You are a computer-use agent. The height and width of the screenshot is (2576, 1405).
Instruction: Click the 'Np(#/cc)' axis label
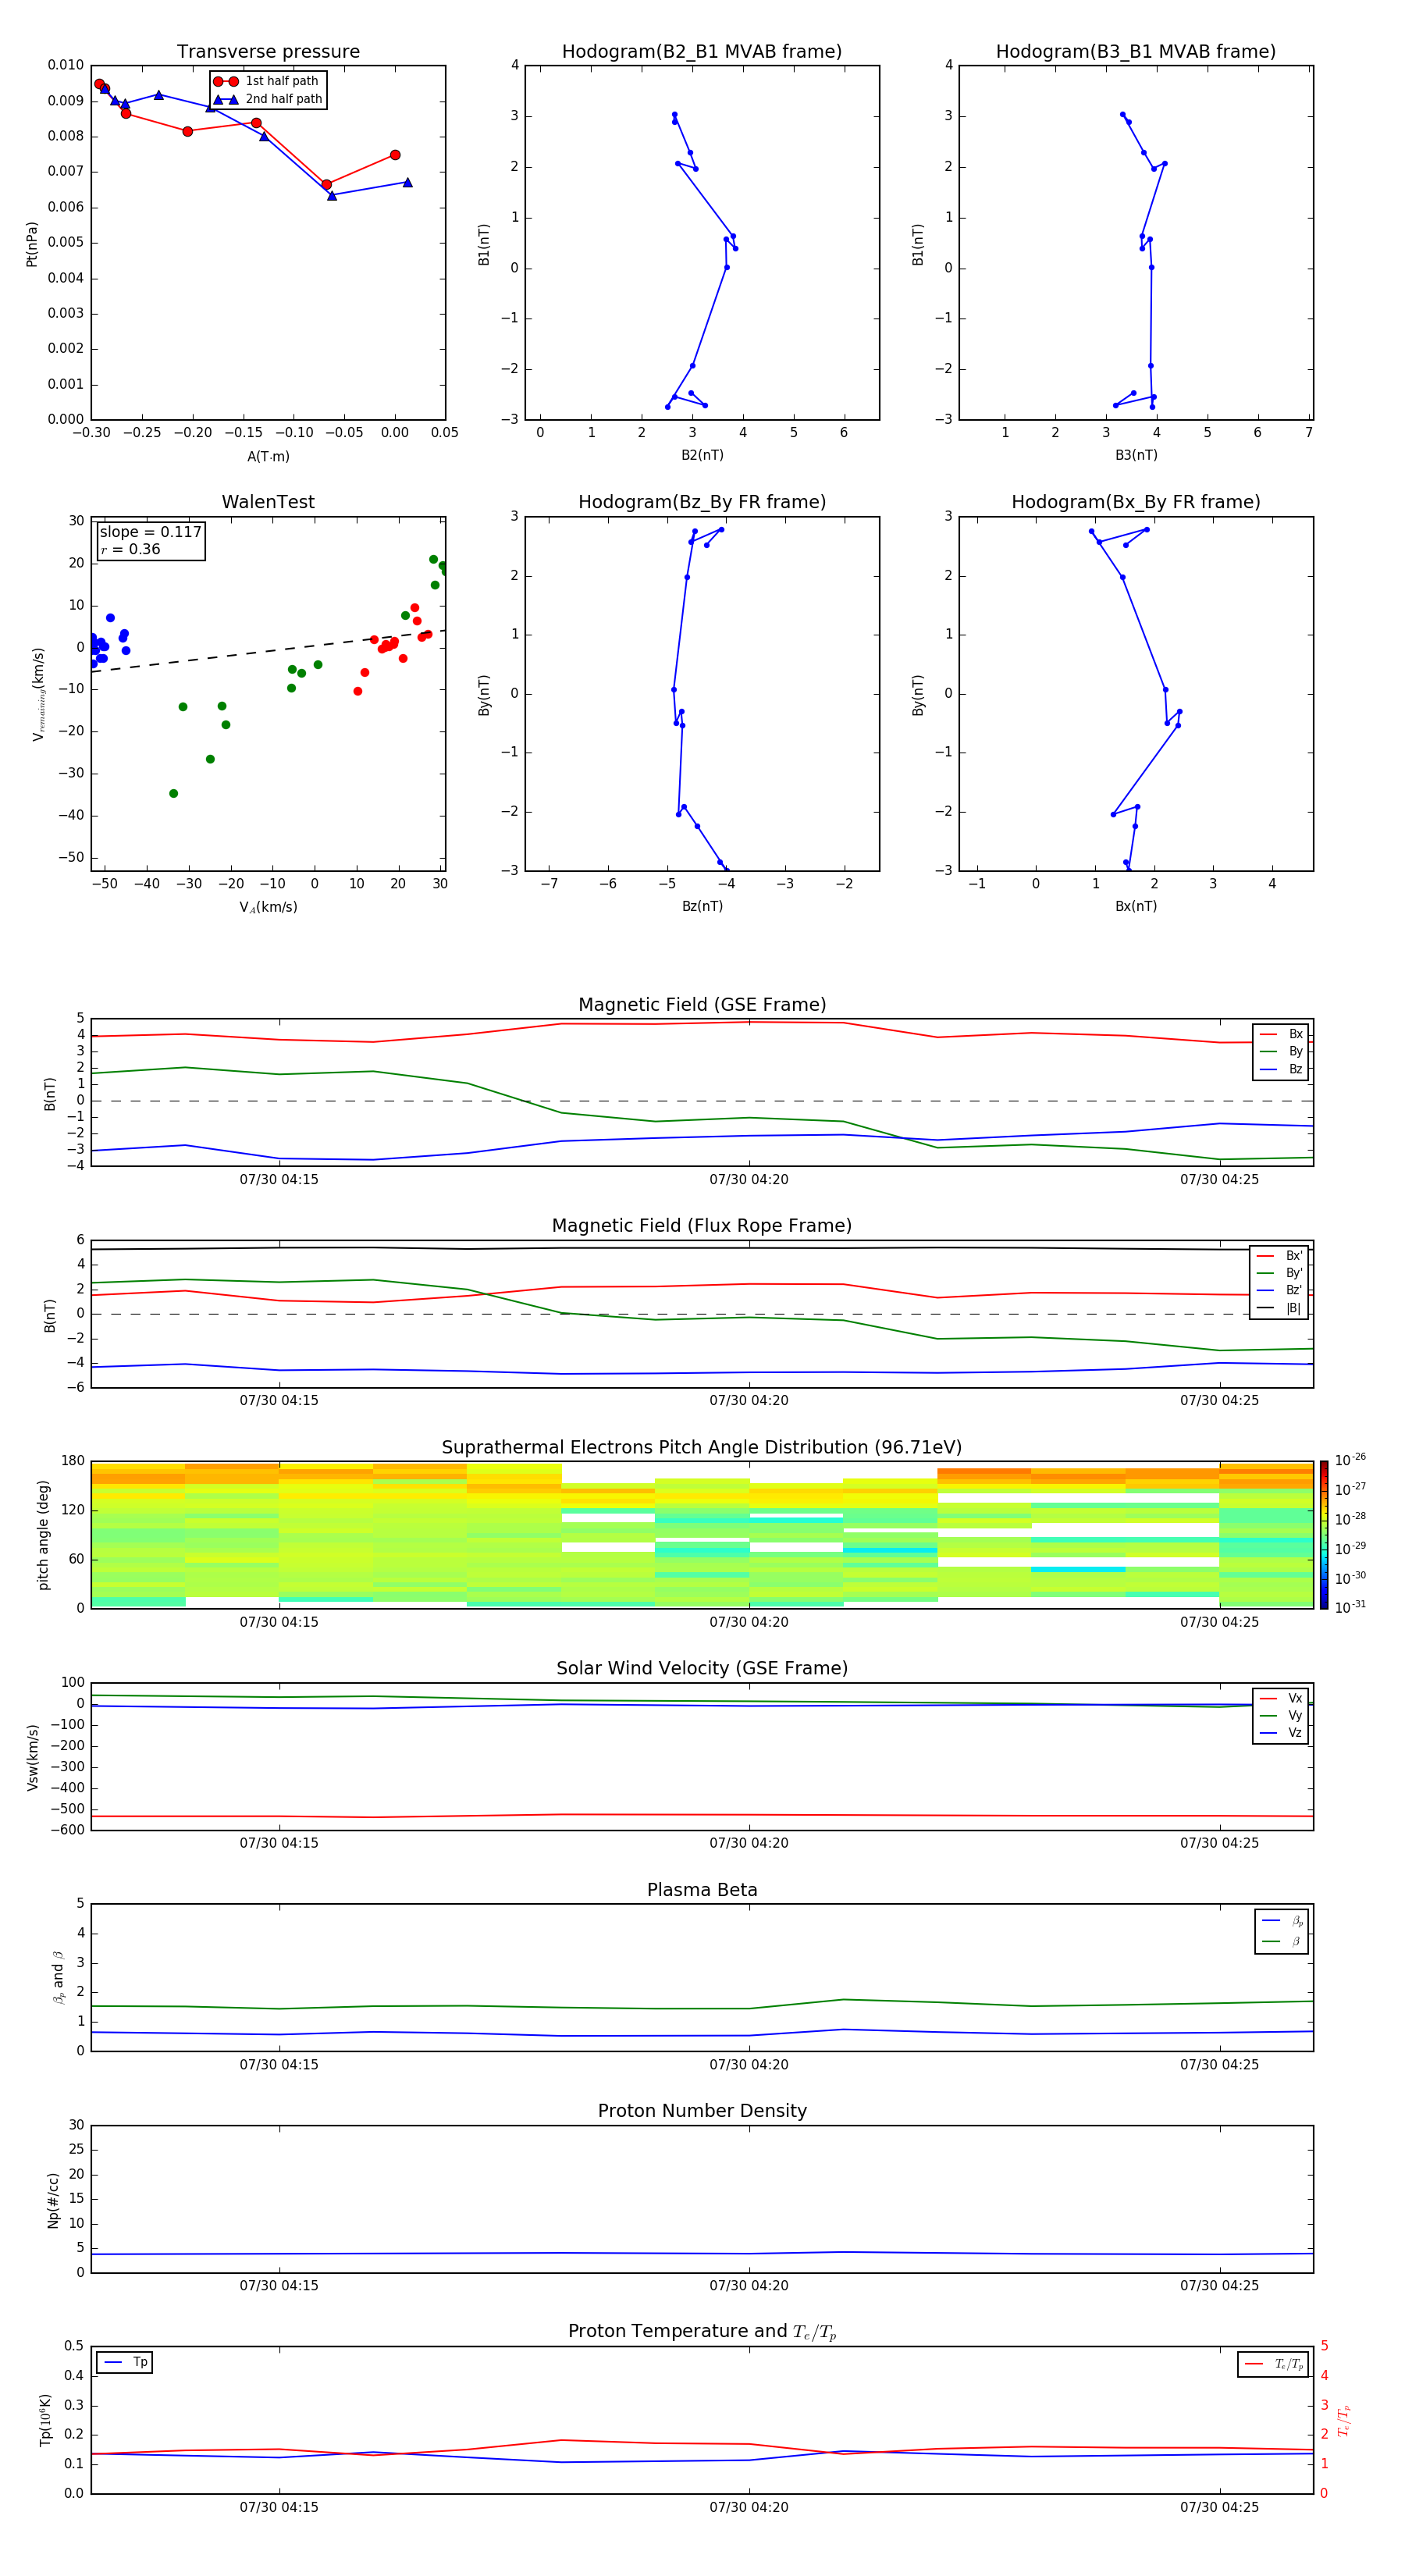(x=53, y=2200)
